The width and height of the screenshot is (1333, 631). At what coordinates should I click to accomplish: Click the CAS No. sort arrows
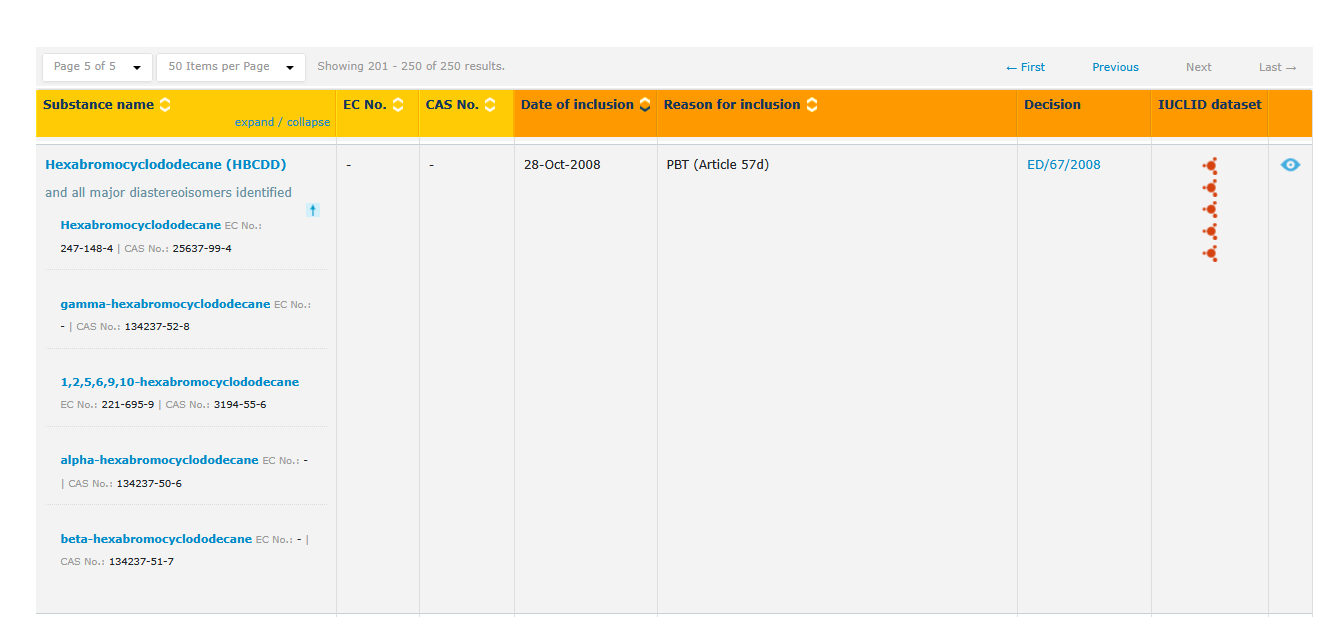pos(490,105)
